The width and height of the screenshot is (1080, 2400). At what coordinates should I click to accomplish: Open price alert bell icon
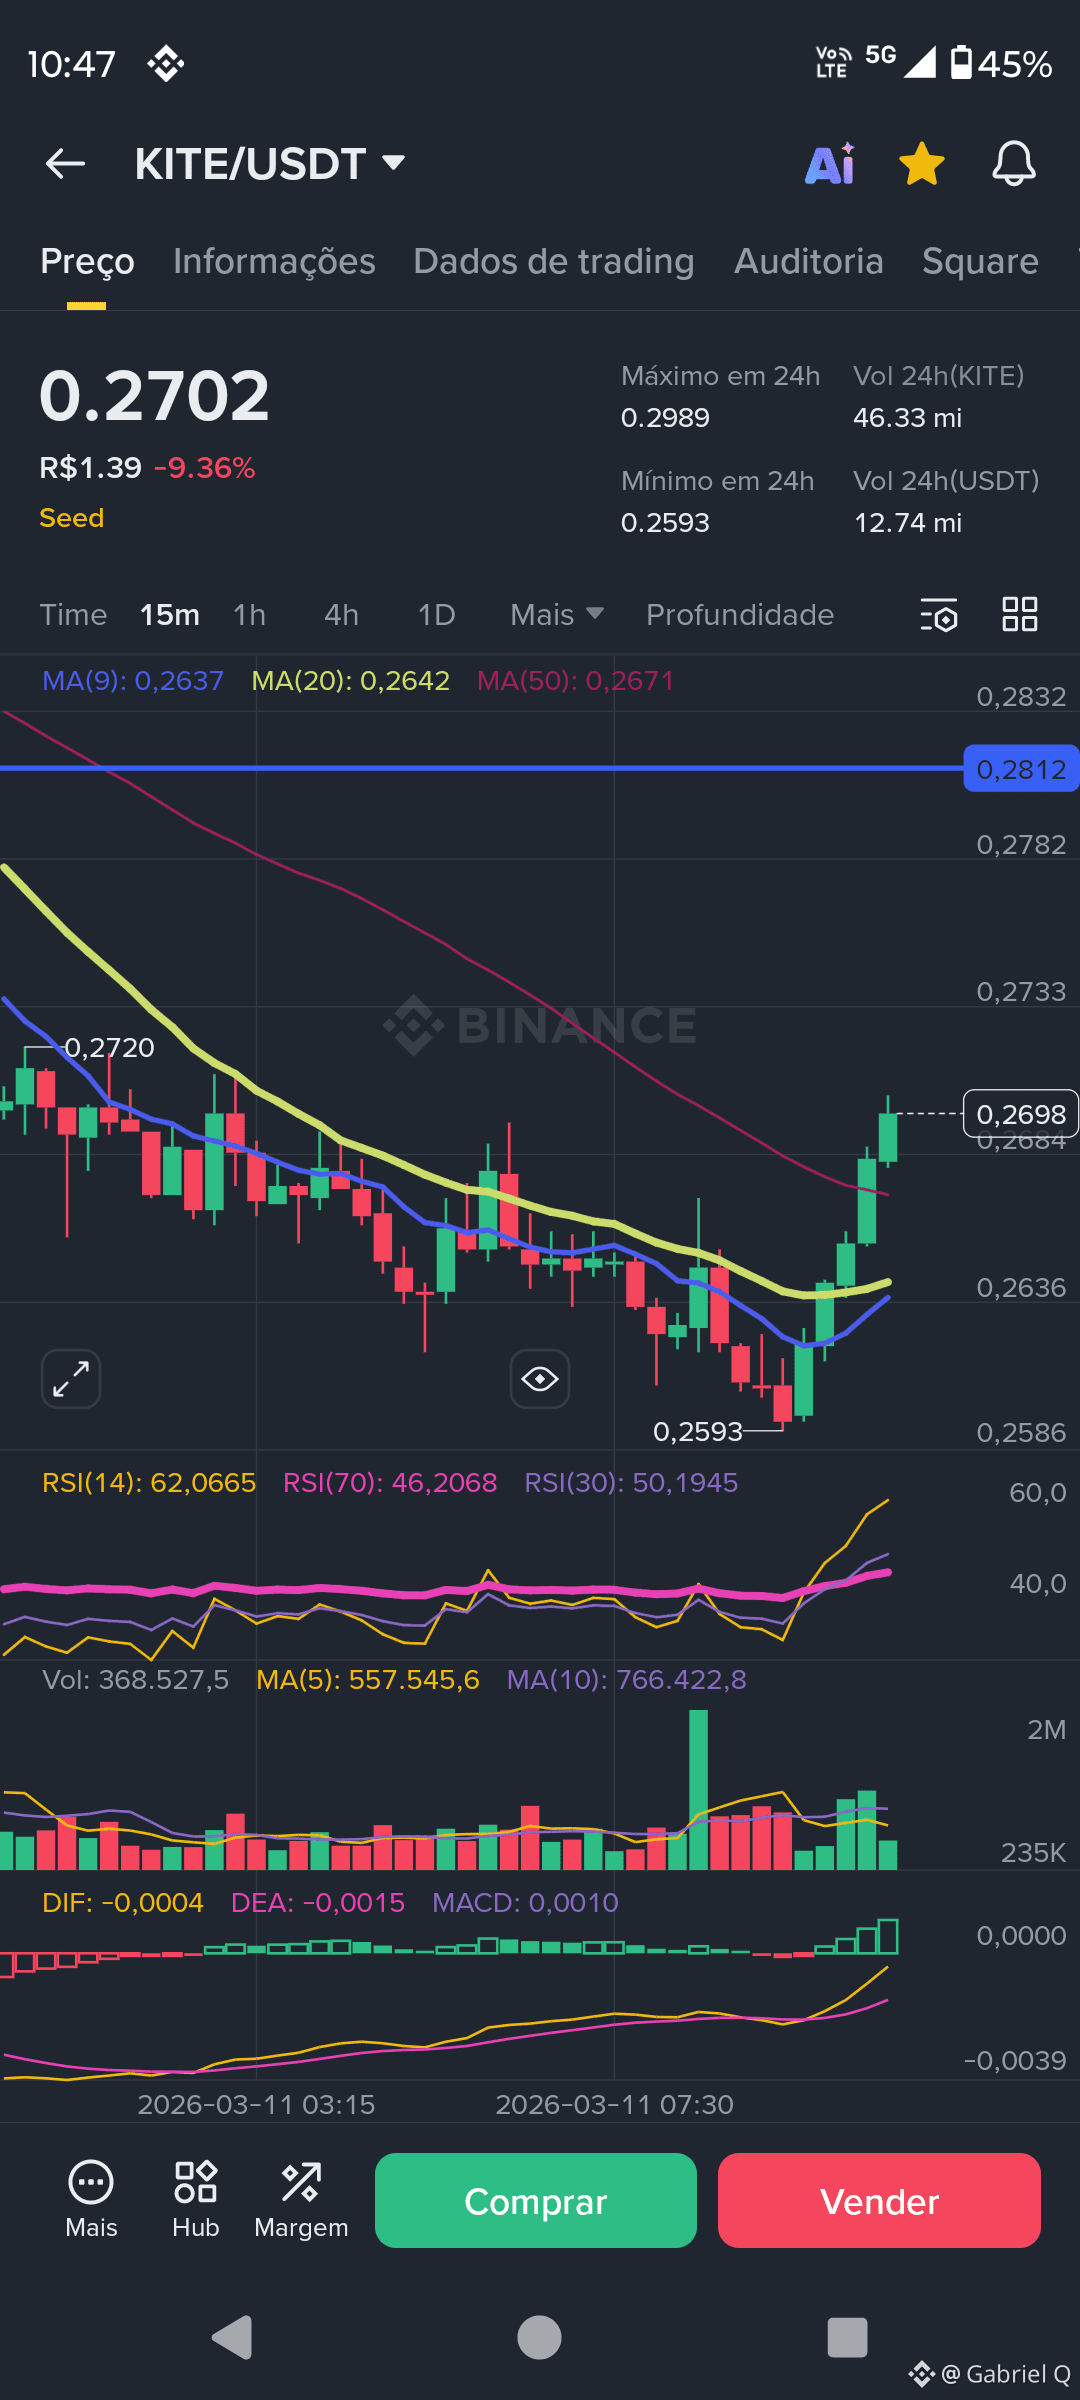(1014, 164)
